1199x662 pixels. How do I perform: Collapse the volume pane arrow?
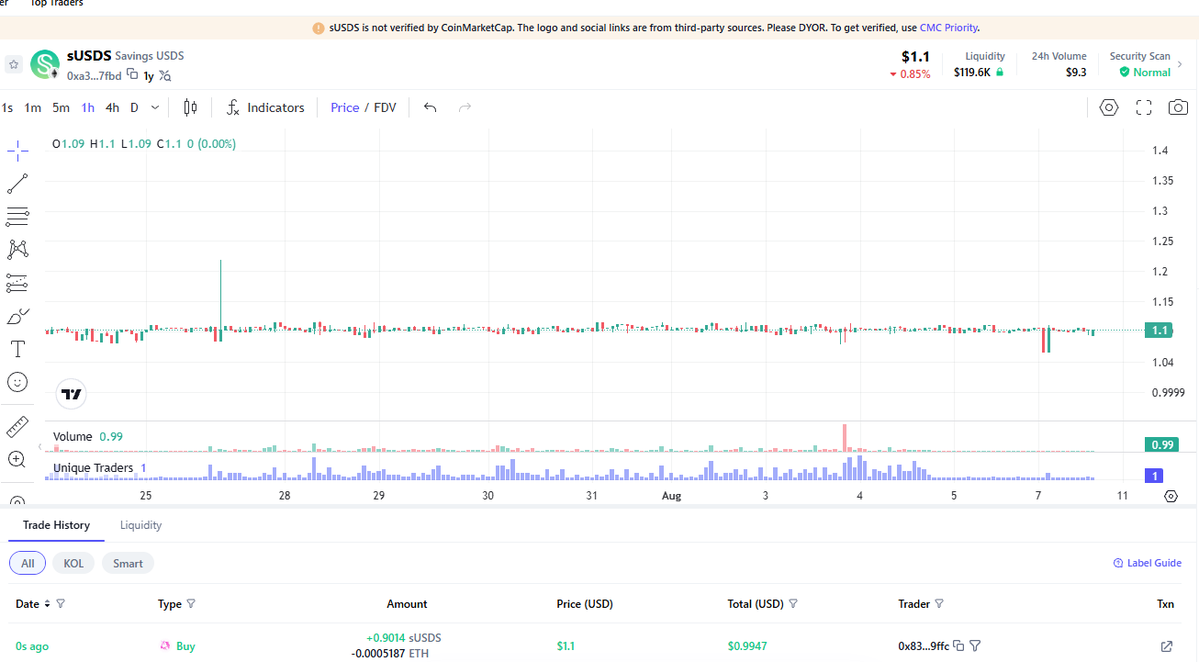(40, 447)
